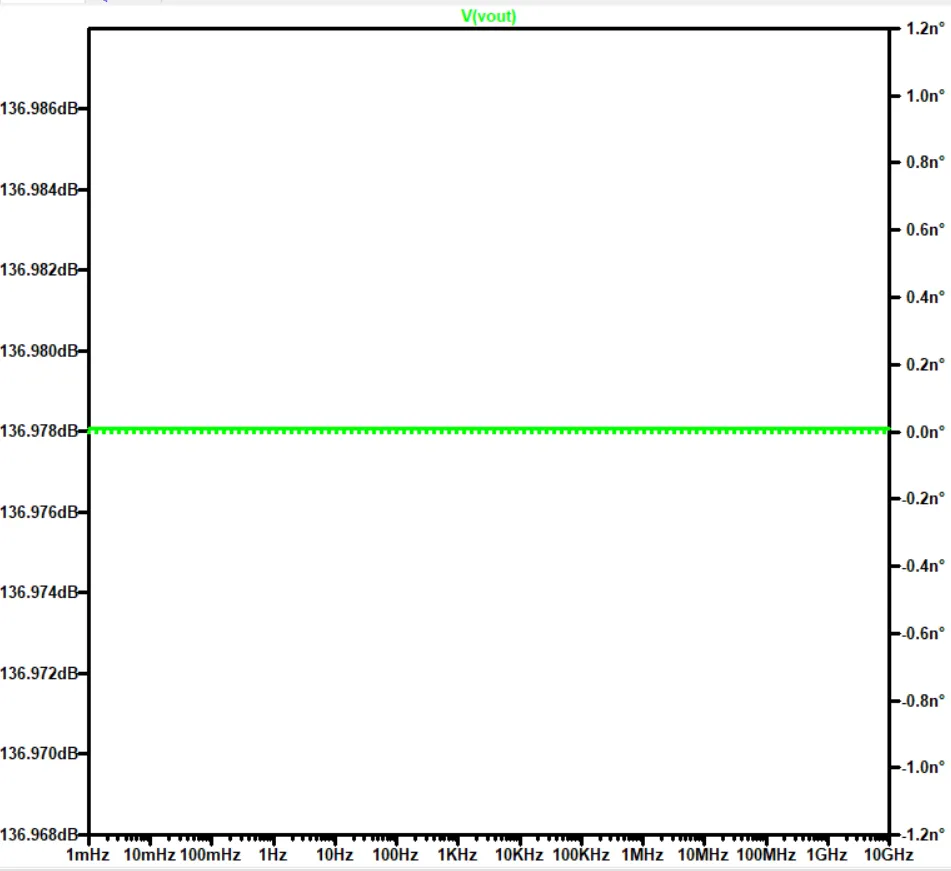The height and width of the screenshot is (871, 951).
Task: Click the 1.2n° phase axis label
Action: click(926, 29)
